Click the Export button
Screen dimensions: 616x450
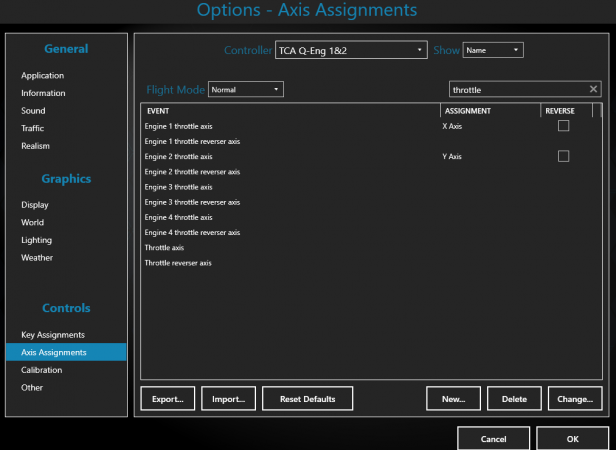pyautogui.click(x=167, y=399)
